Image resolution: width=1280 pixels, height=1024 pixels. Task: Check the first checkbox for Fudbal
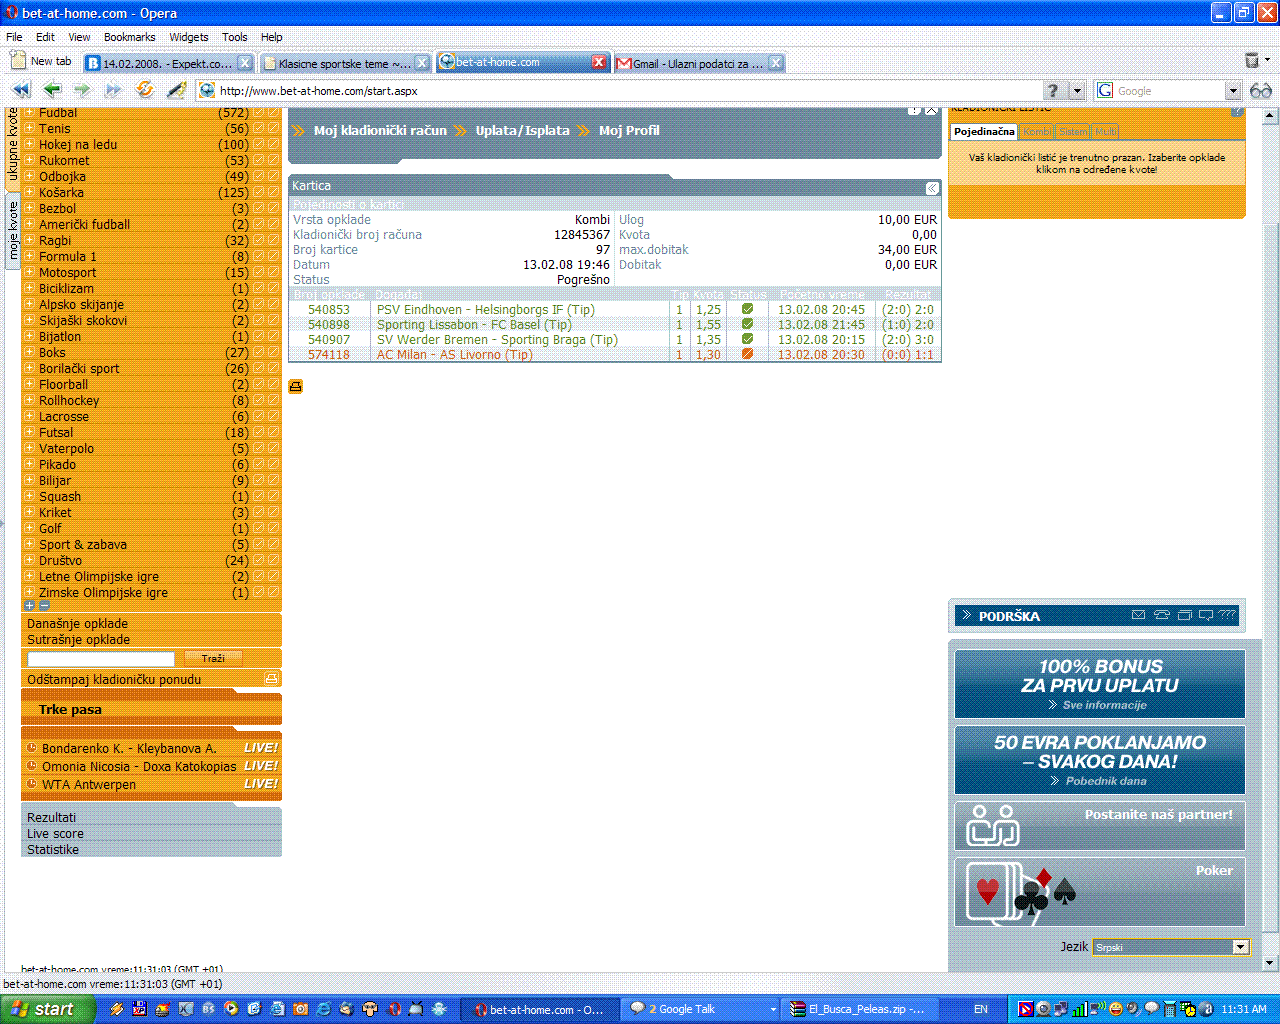tap(259, 113)
